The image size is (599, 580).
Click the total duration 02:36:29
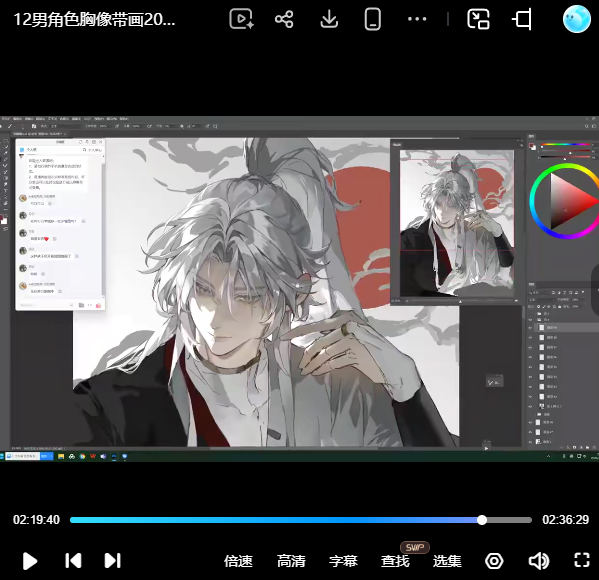(565, 520)
